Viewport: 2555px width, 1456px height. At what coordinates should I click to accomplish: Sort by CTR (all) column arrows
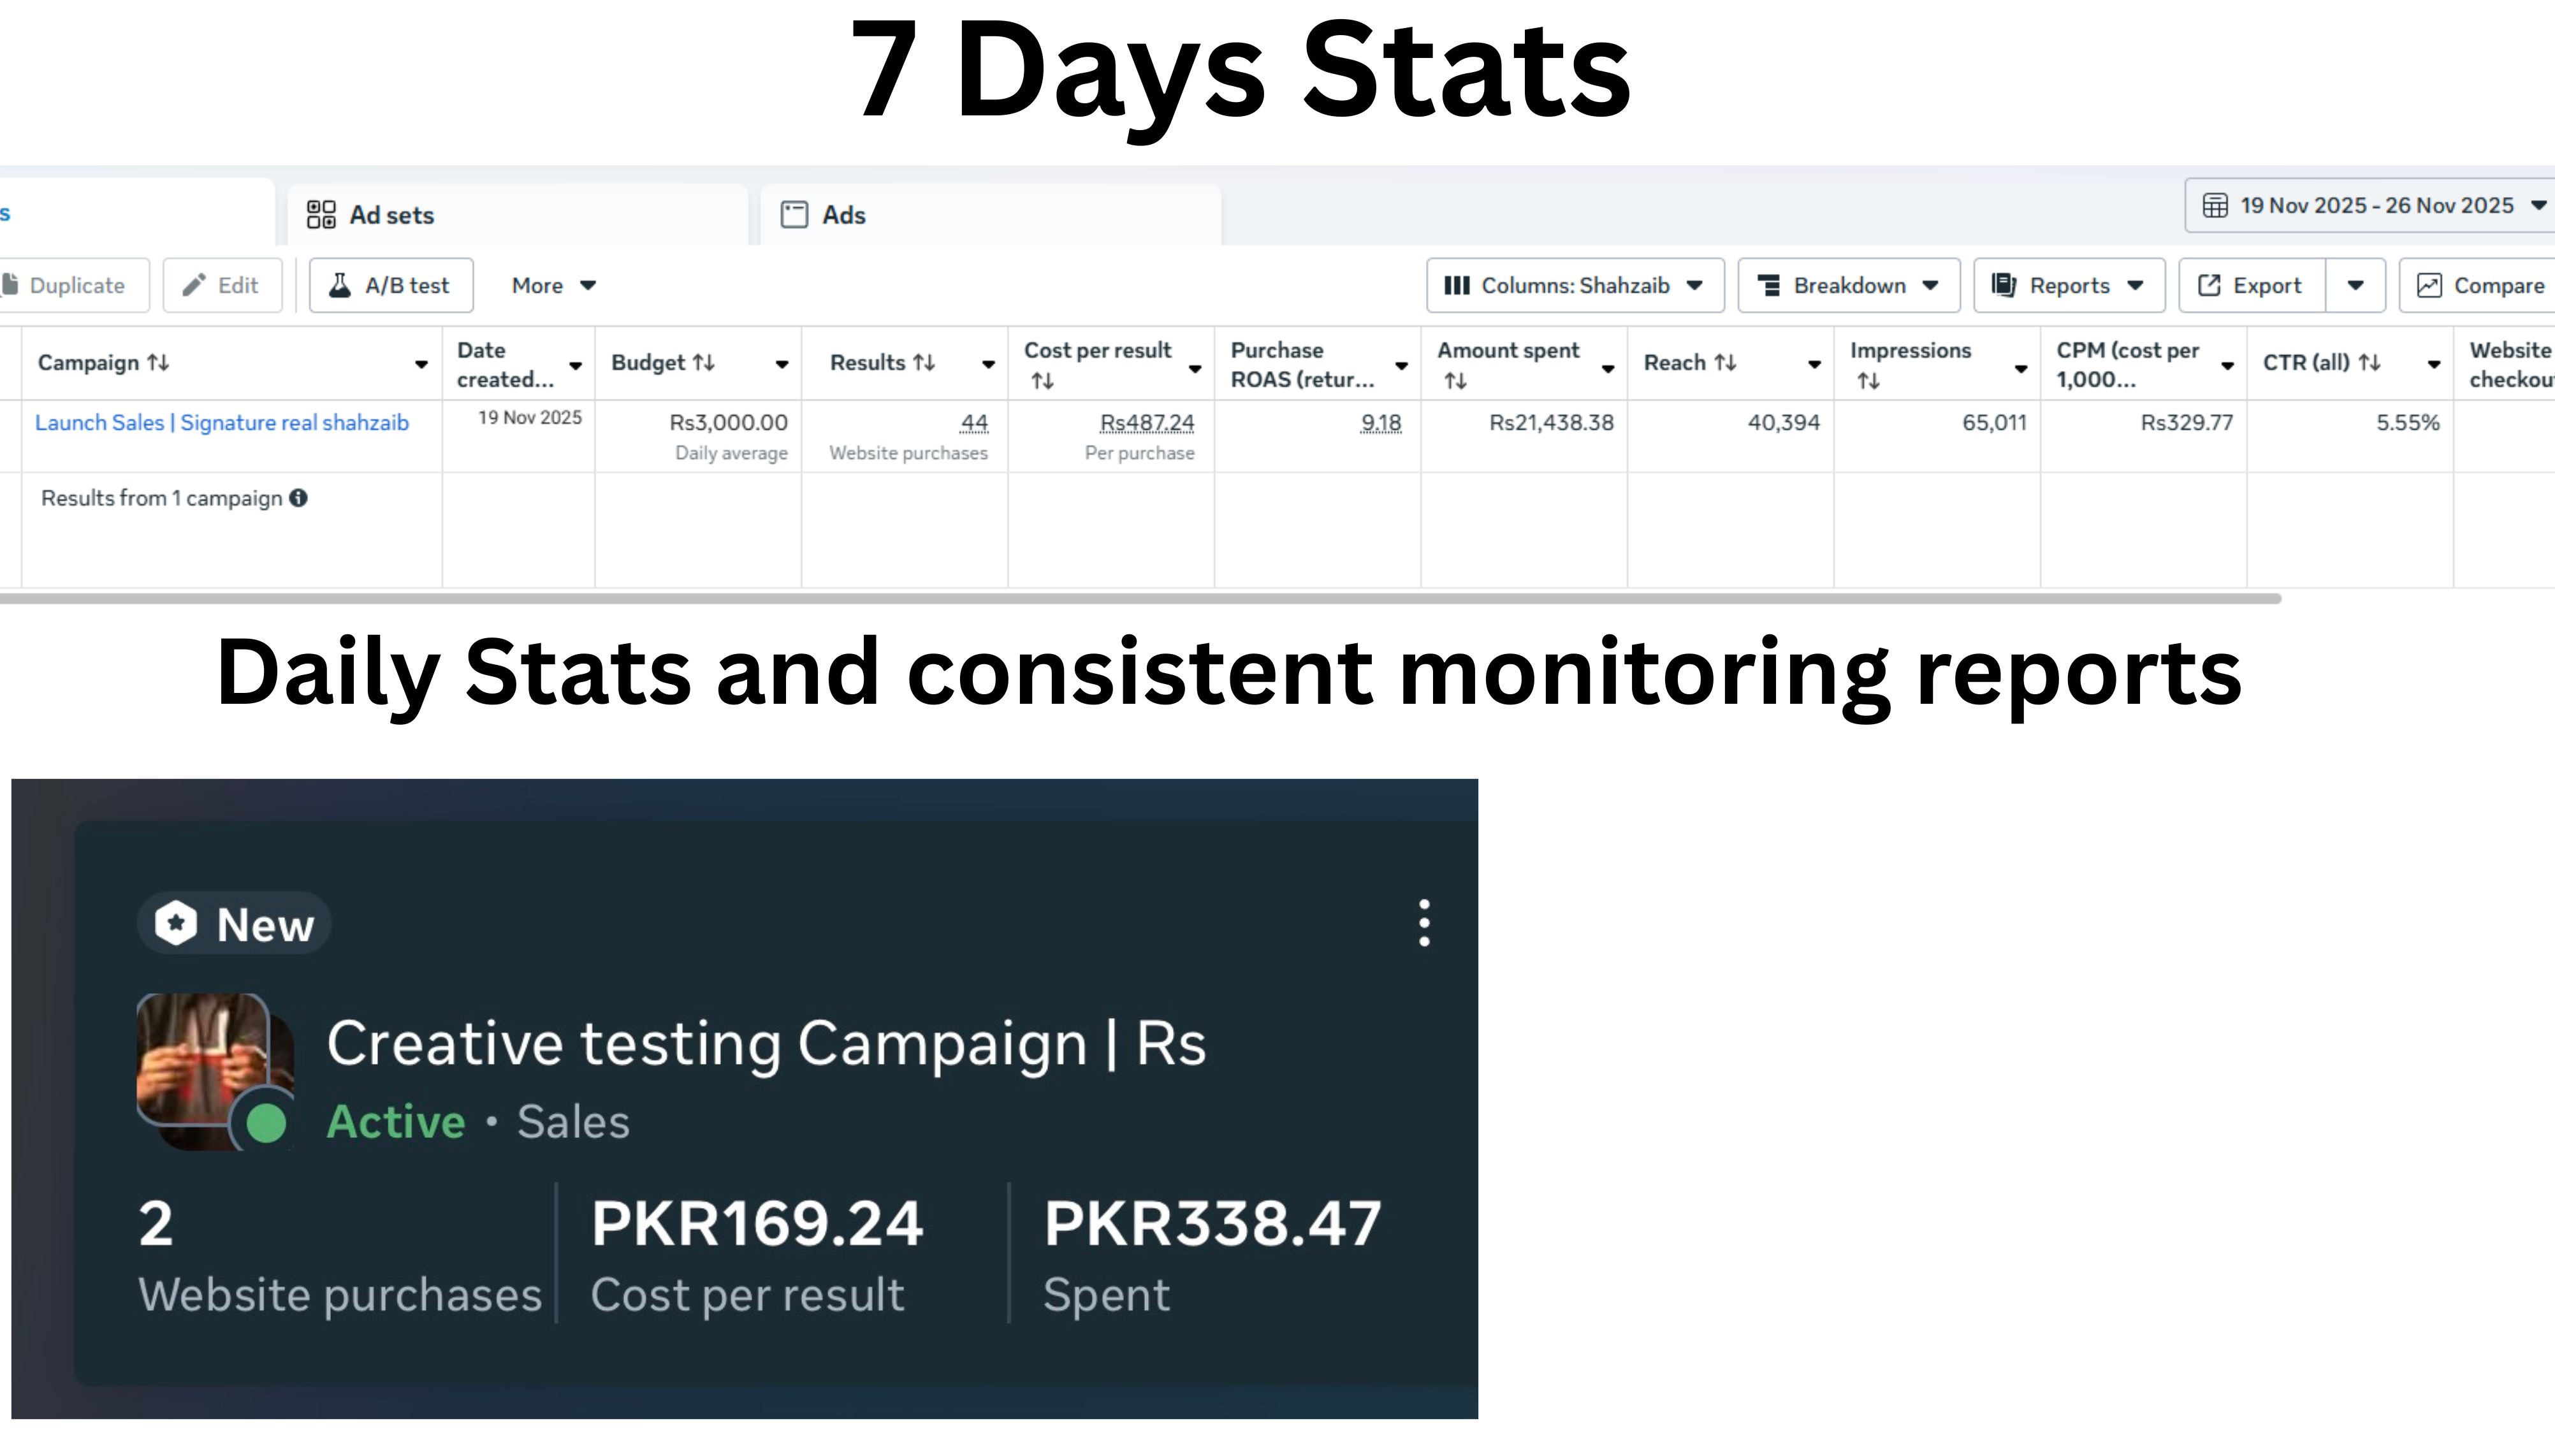2369,363
